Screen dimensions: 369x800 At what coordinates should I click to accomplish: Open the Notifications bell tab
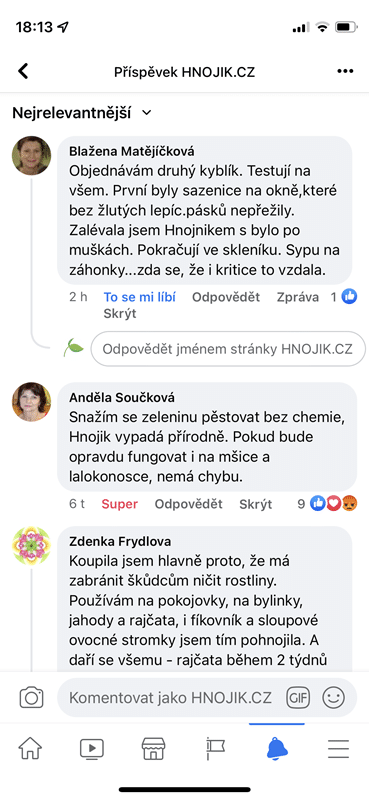277,748
